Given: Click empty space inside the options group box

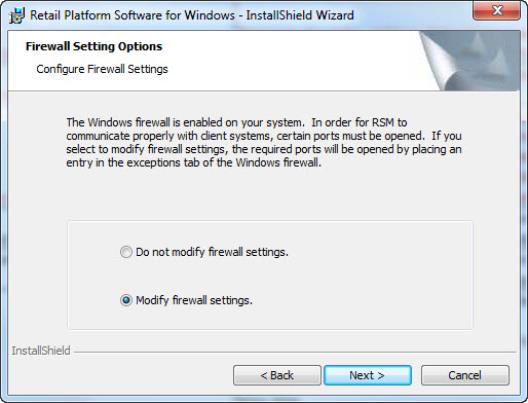Looking at the screenshot, I should click(x=370, y=276).
